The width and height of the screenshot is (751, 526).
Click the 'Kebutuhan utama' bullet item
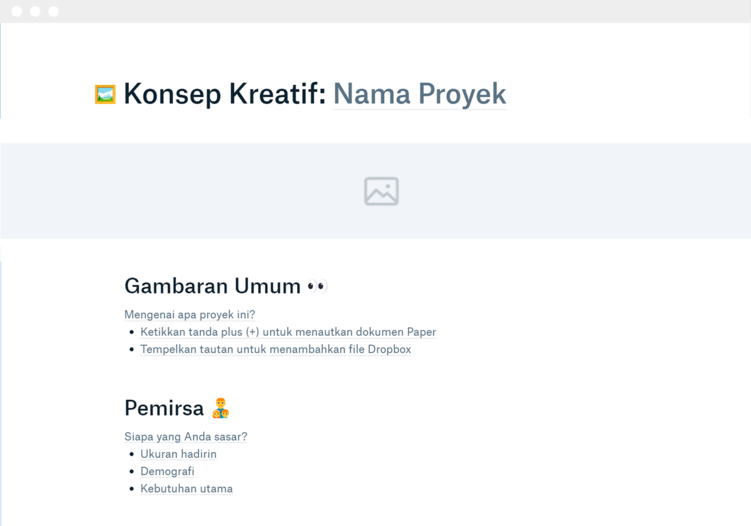pos(186,489)
